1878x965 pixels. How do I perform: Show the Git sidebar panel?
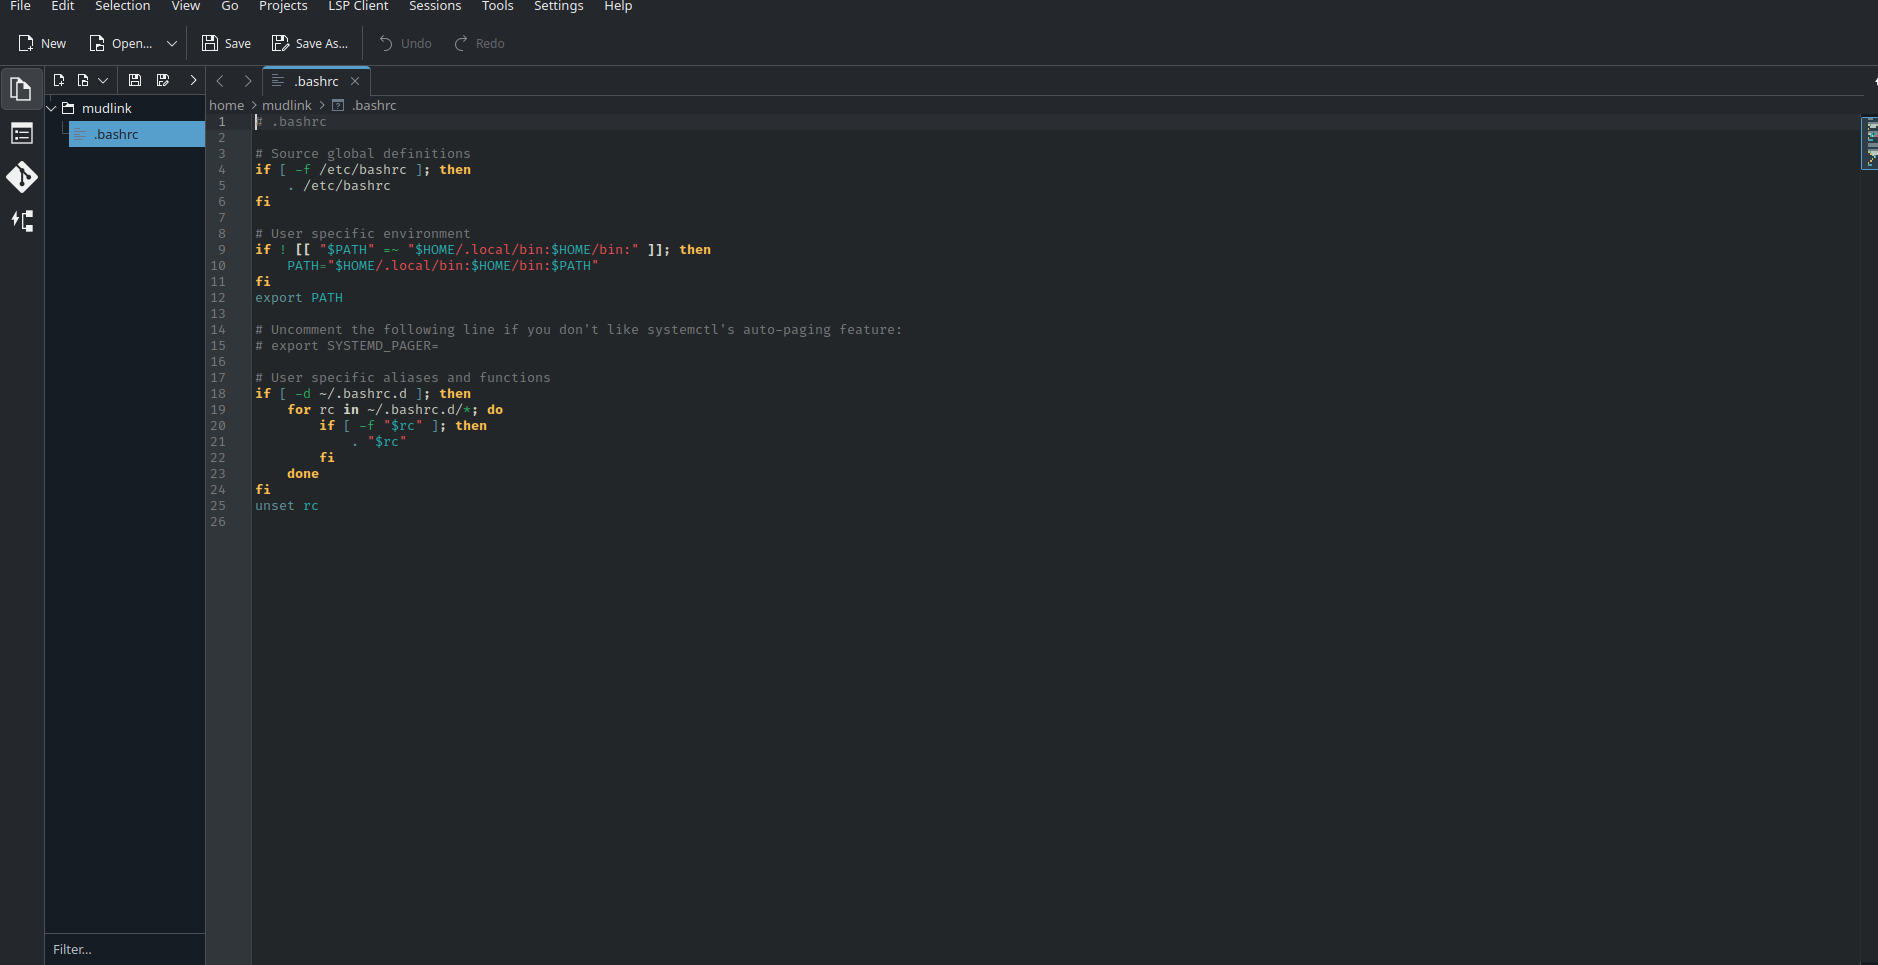[21, 177]
